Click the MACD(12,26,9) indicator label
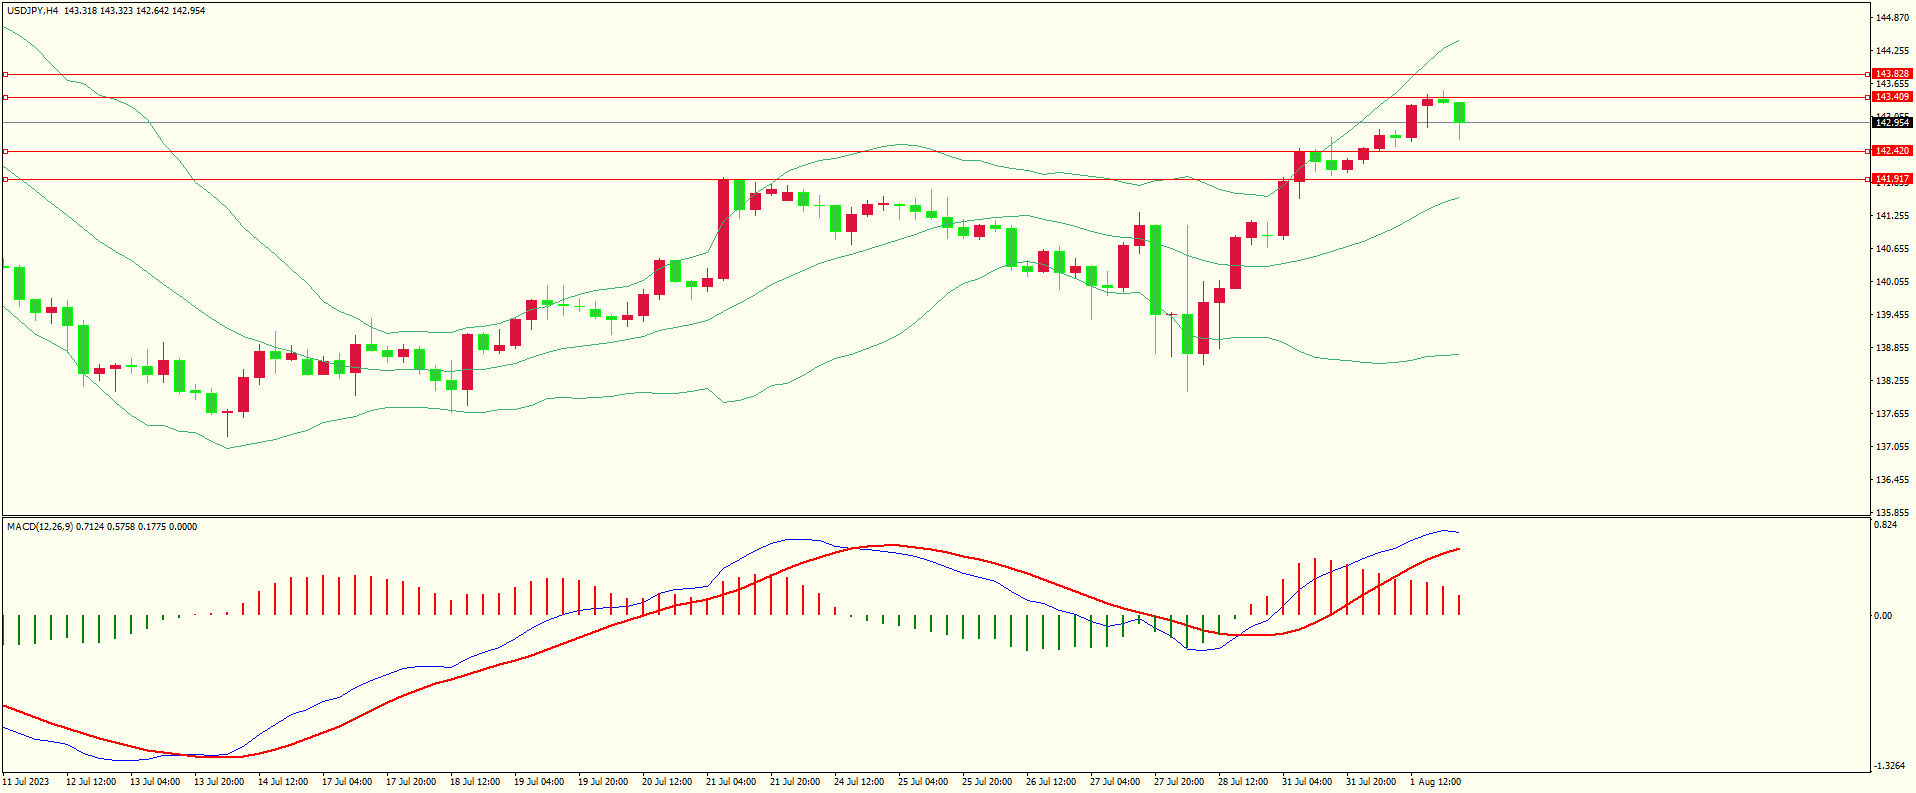The image size is (1916, 793). (x=39, y=527)
